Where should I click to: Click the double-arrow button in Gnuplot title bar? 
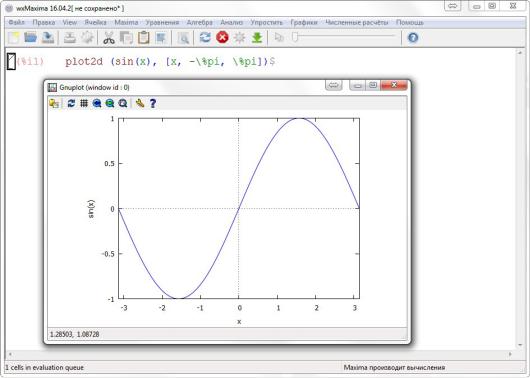click(x=334, y=85)
